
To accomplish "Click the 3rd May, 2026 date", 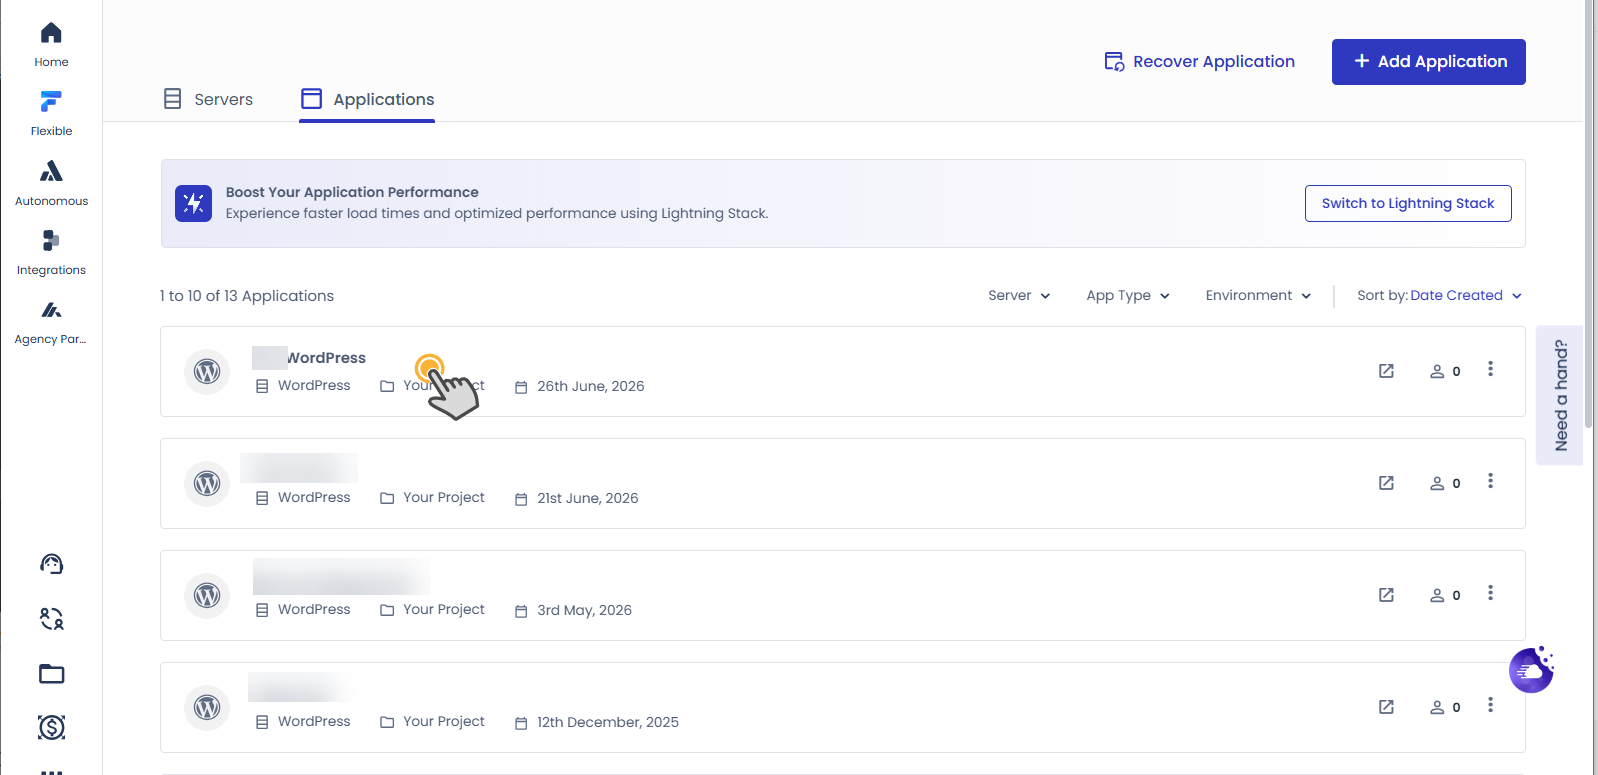I will (x=584, y=610).
